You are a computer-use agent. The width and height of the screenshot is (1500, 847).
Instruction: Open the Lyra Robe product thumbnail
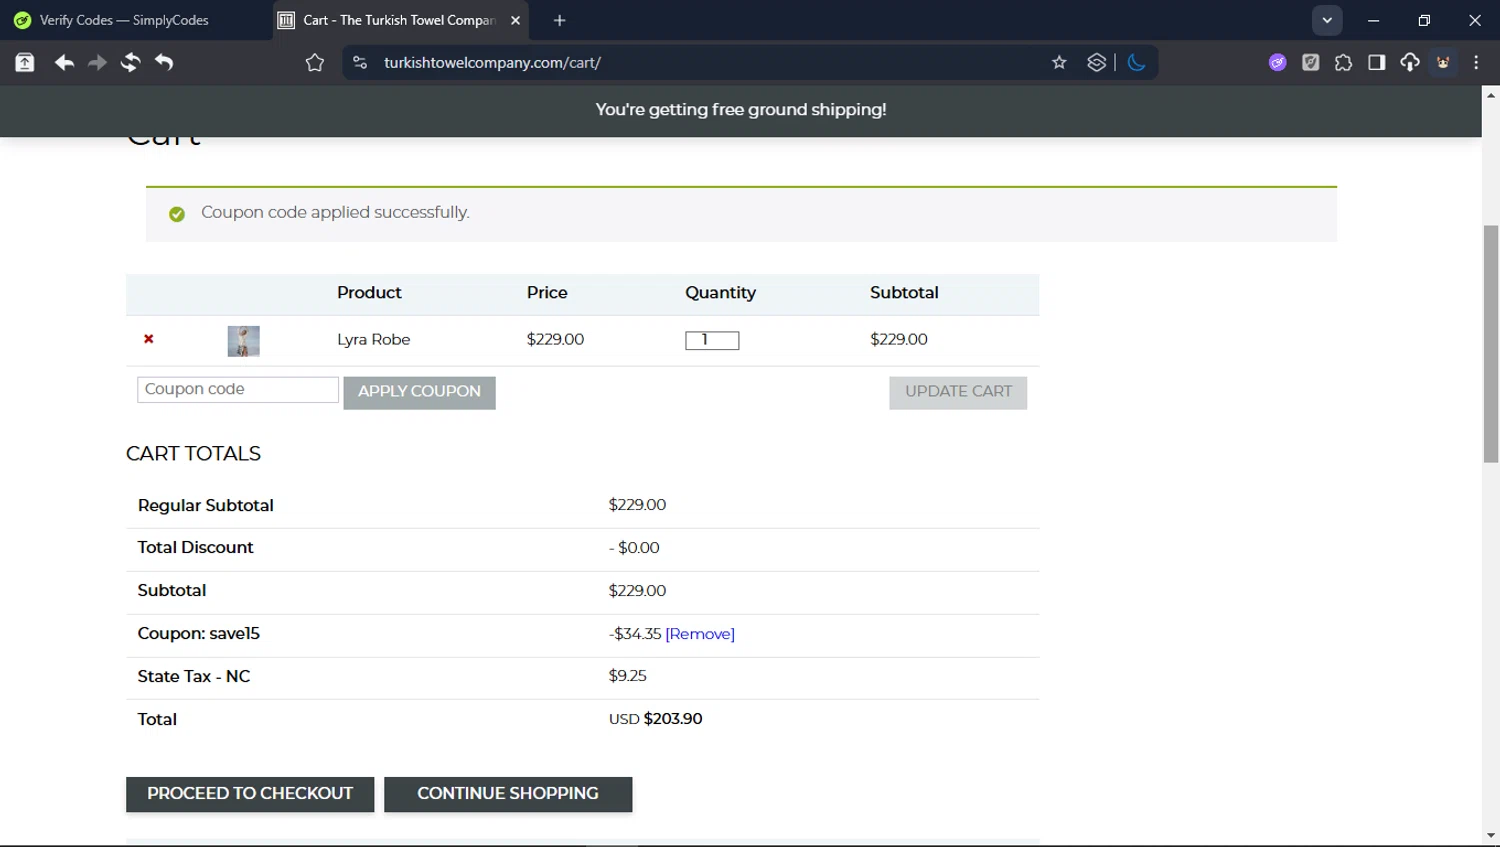coord(244,341)
